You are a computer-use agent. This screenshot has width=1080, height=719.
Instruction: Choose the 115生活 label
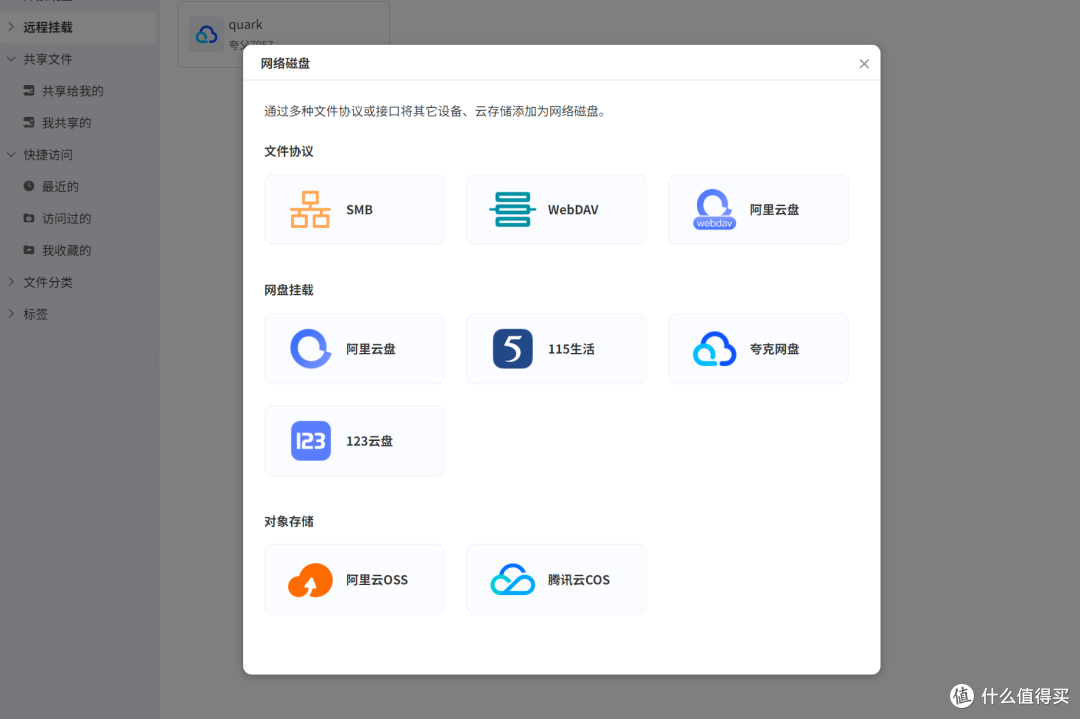click(x=571, y=349)
